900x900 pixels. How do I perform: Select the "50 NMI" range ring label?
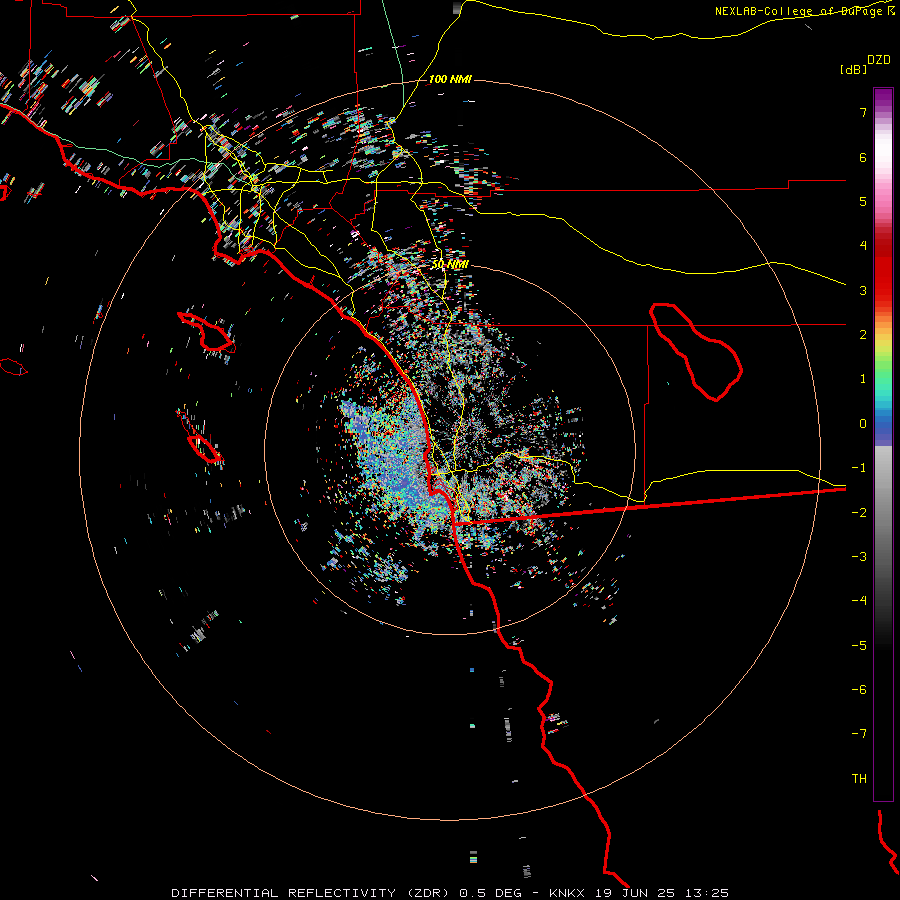(450, 265)
